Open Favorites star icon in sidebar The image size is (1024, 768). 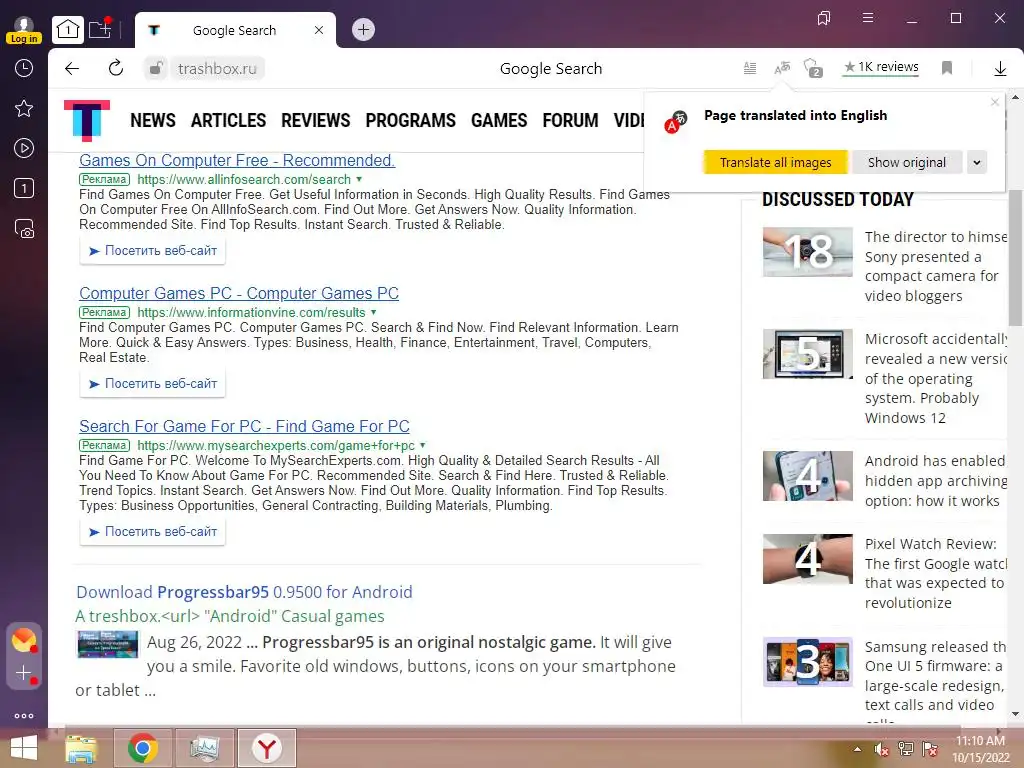pos(24,108)
